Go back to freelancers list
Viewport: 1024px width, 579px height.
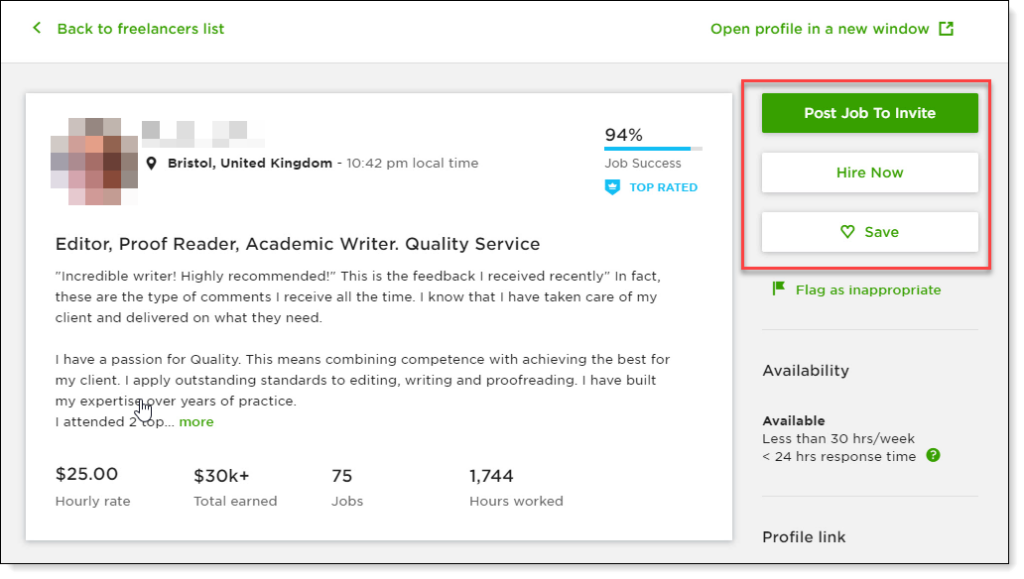click(140, 28)
